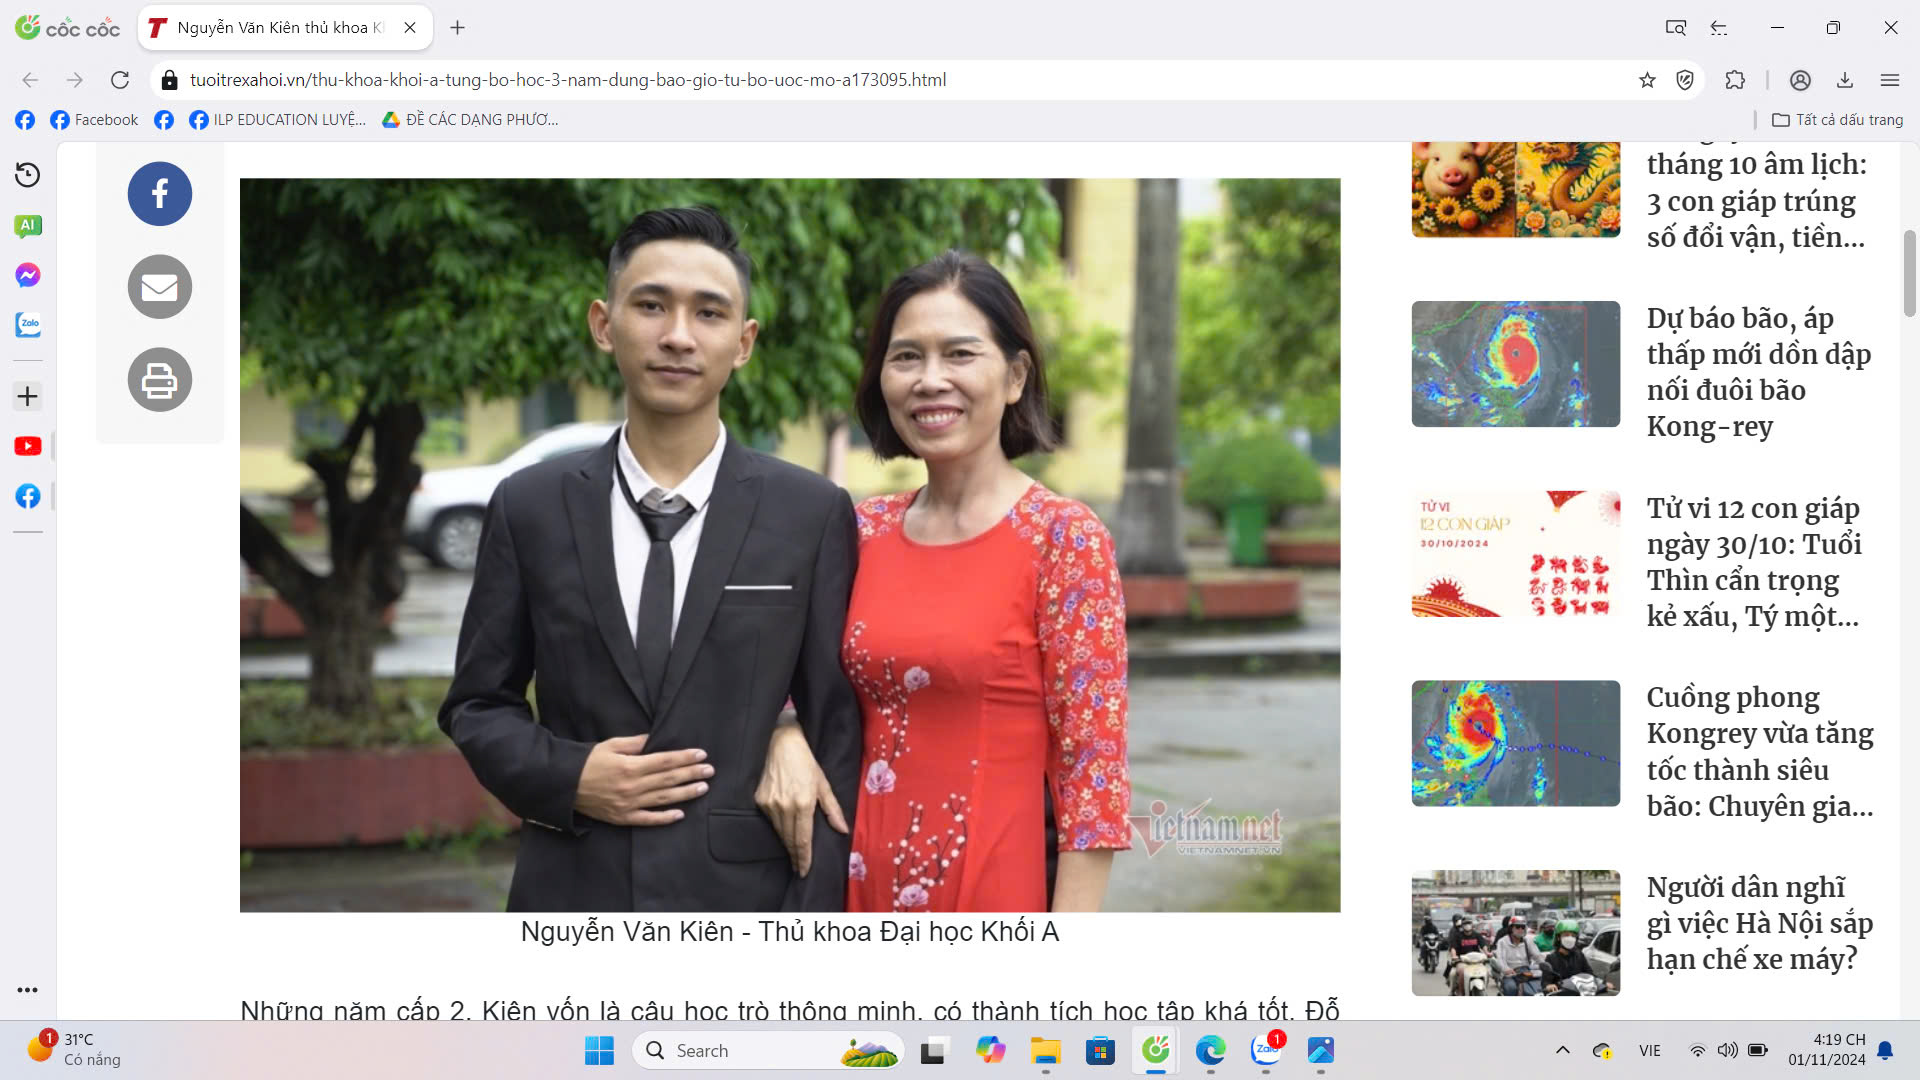This screenshot has width=1920, height=1080.
Task: Click the print article icon
Action: (160, 380)
